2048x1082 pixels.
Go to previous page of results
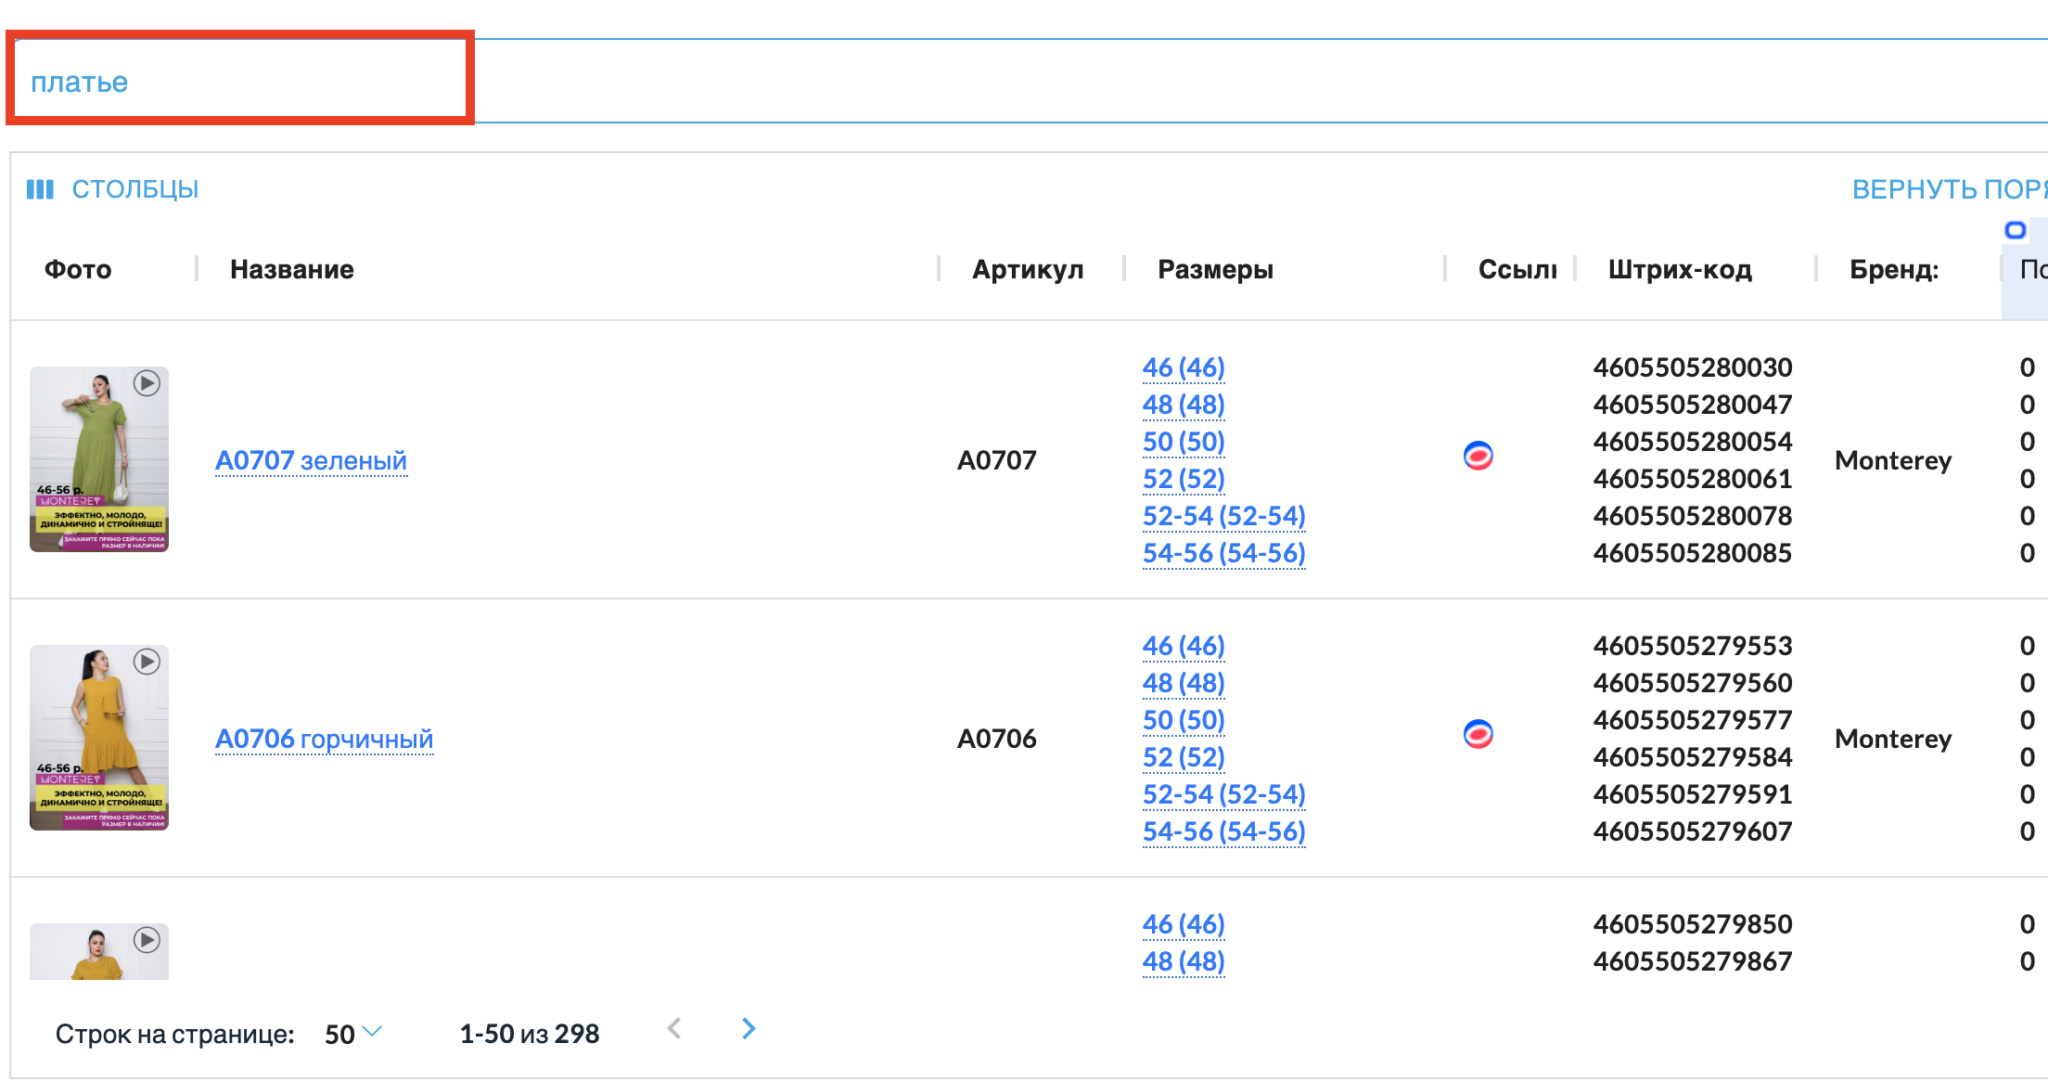(x=675, y=1029)
